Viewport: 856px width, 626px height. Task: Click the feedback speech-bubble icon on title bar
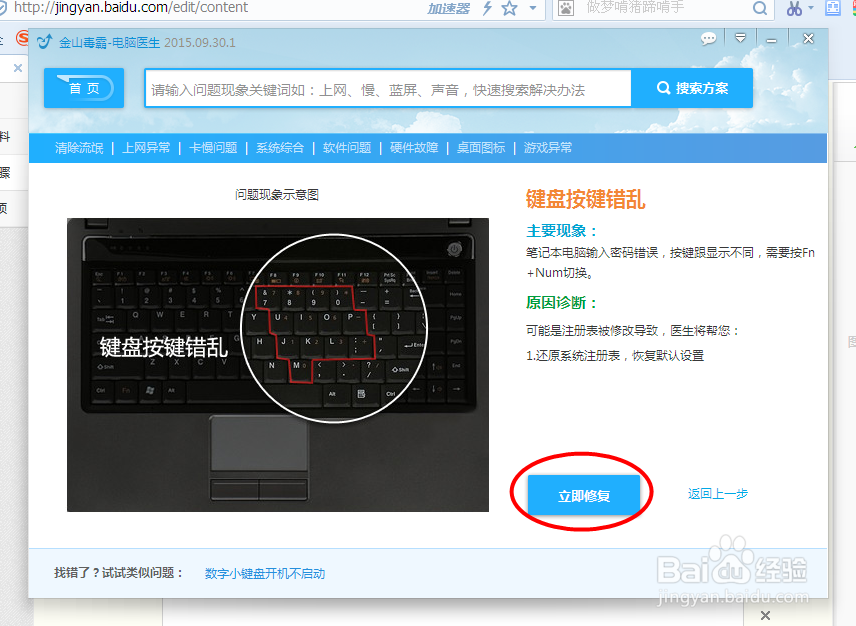tap(708, 38)
